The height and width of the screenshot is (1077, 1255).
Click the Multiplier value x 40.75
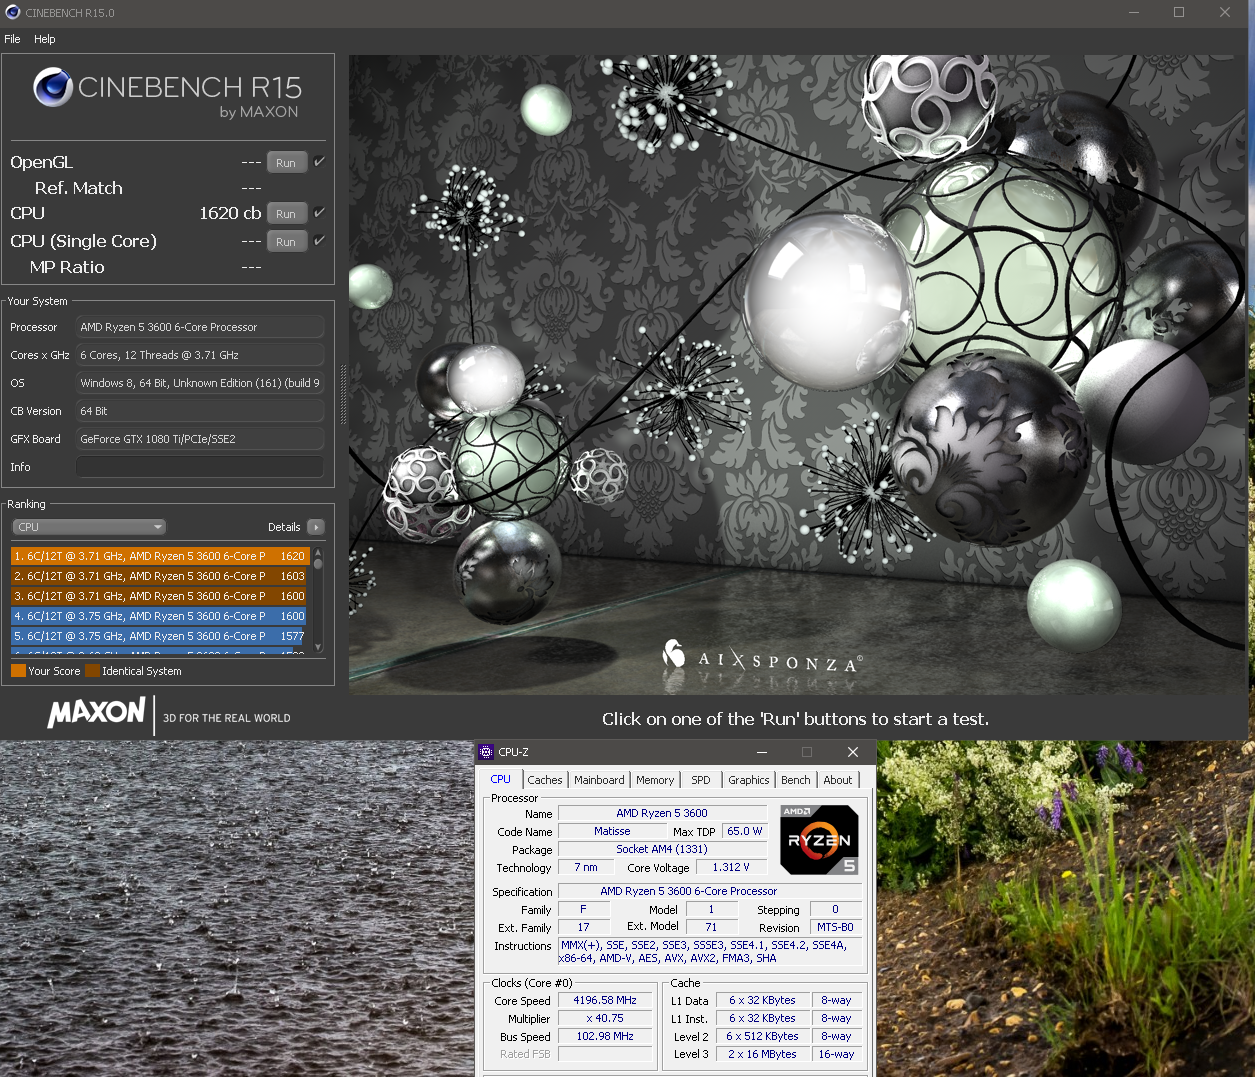click(x=605, y=1018)
